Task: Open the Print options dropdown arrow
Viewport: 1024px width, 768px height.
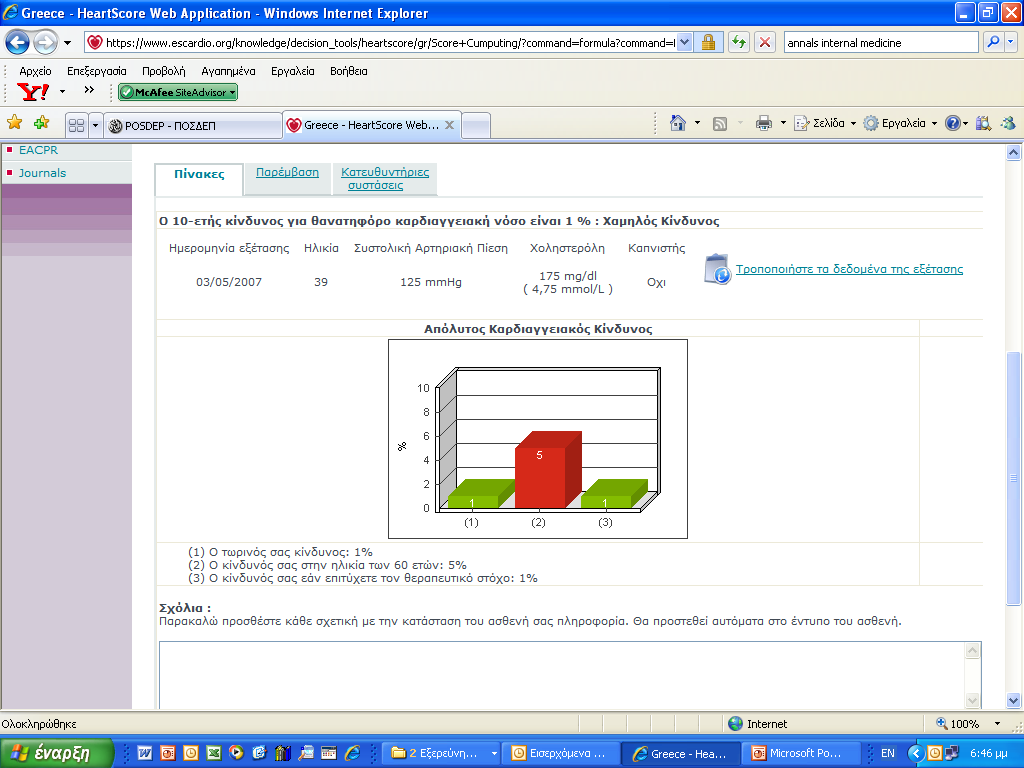Action: pyautogui.click(x=783, y=123)
